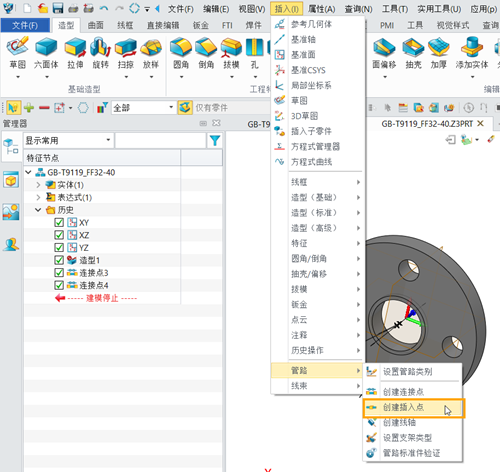Switch to the 钣金 ribbon tab

[201, 25]
